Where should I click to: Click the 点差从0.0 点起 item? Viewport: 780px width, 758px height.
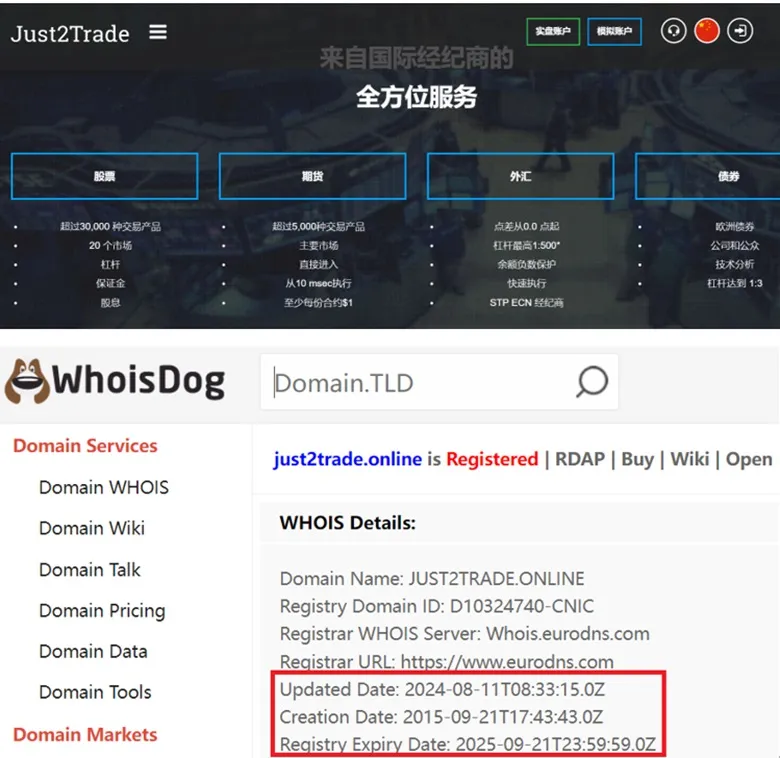click(x=526, y=227)
